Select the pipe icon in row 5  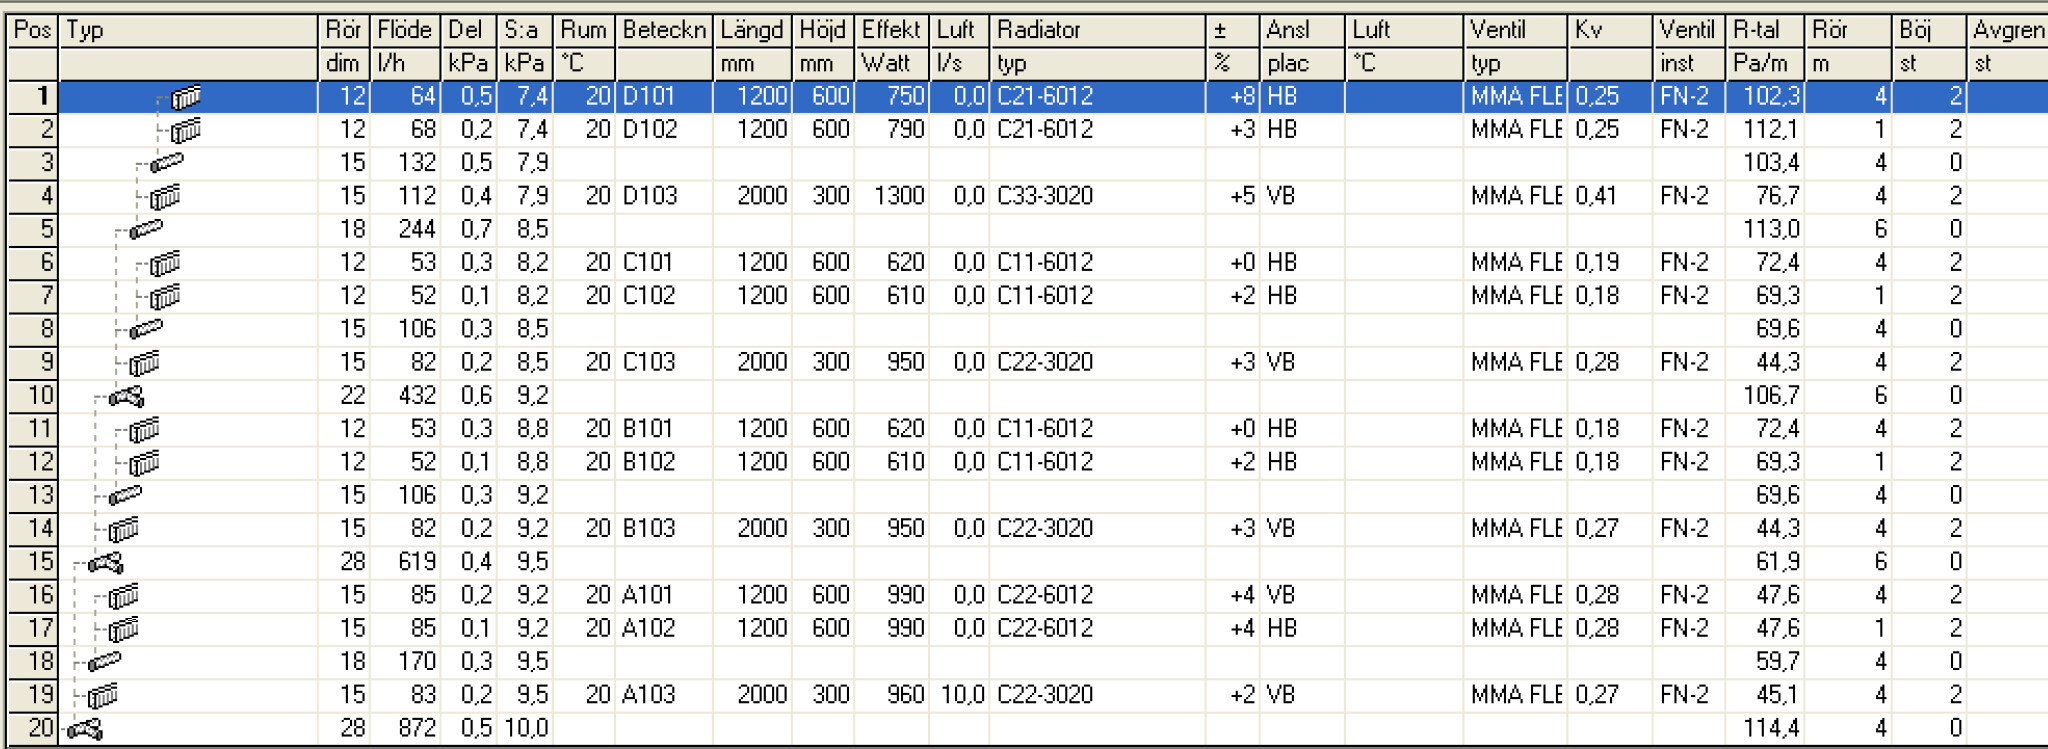pyautogui.click(x=146, y=230)
